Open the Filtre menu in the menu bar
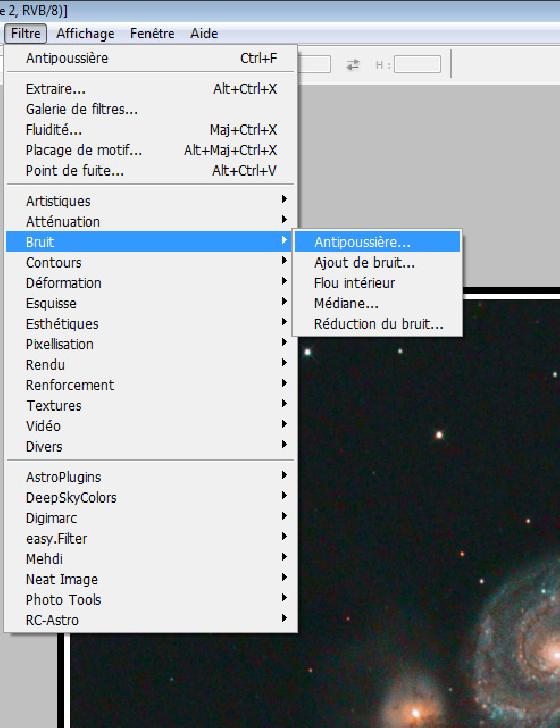Viewport: 560px width, 728px height. [x=26, y=33]
